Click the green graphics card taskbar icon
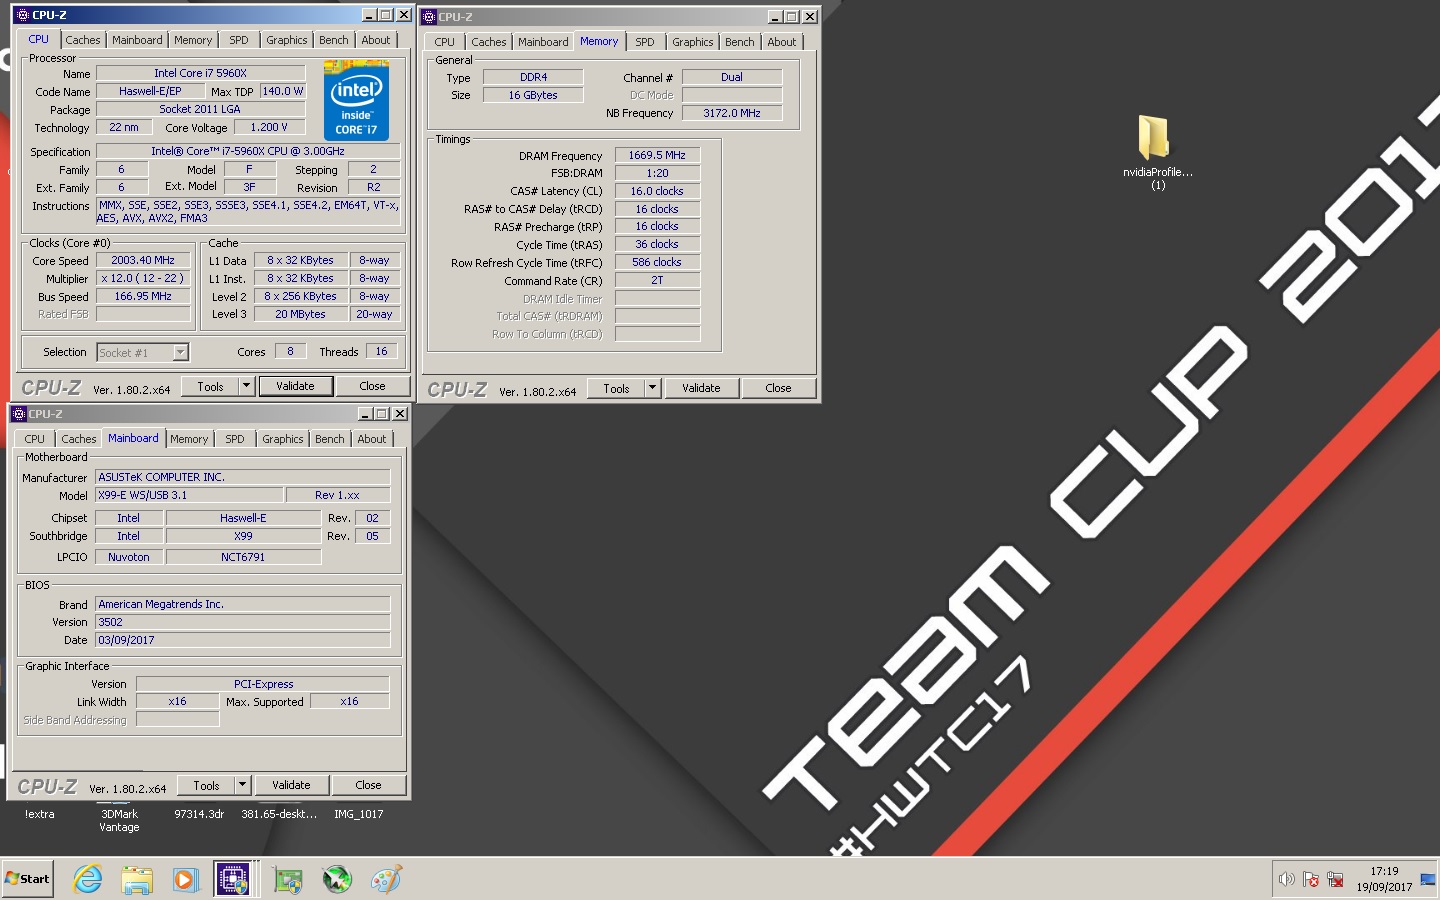 288,879
